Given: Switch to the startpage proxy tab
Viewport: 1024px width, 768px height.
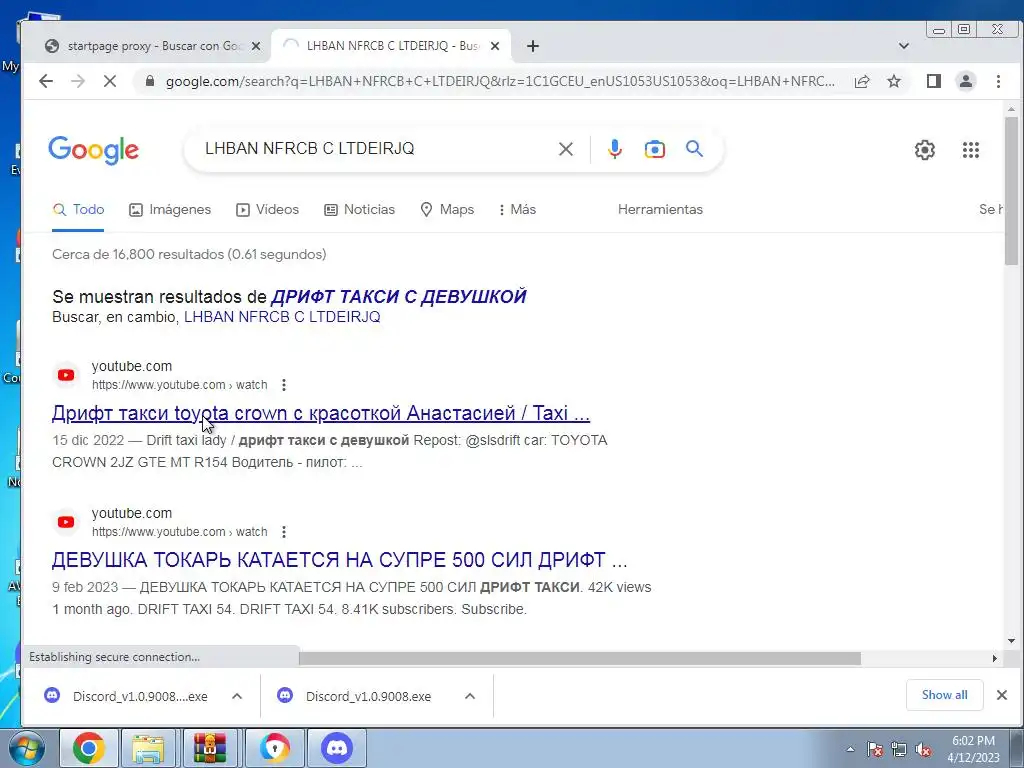Looking at the screenshot, I should click(154, 46).
